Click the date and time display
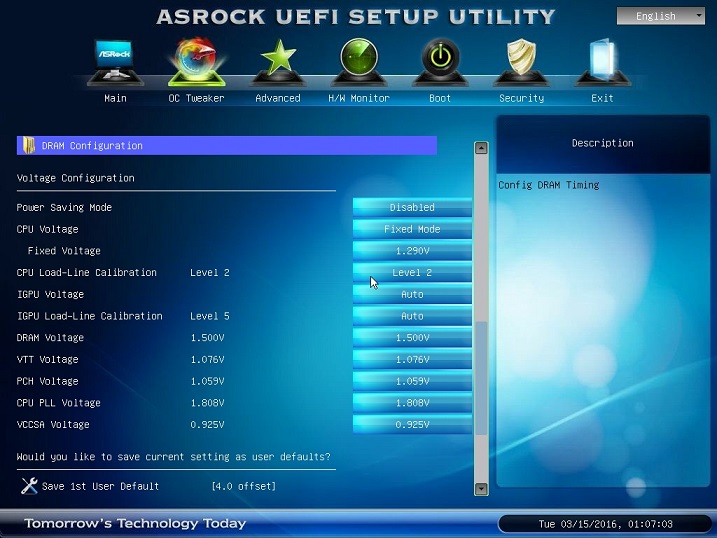Image resolution: width=717 pixels, height=538 pixels. [x=605, y=524]
